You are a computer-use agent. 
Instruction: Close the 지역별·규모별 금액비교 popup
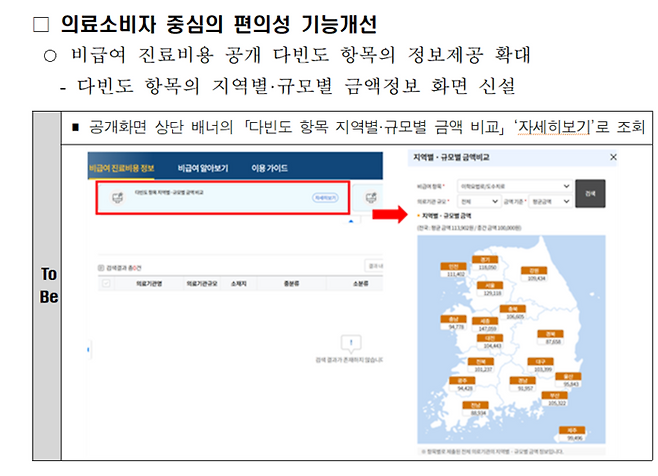613,157
